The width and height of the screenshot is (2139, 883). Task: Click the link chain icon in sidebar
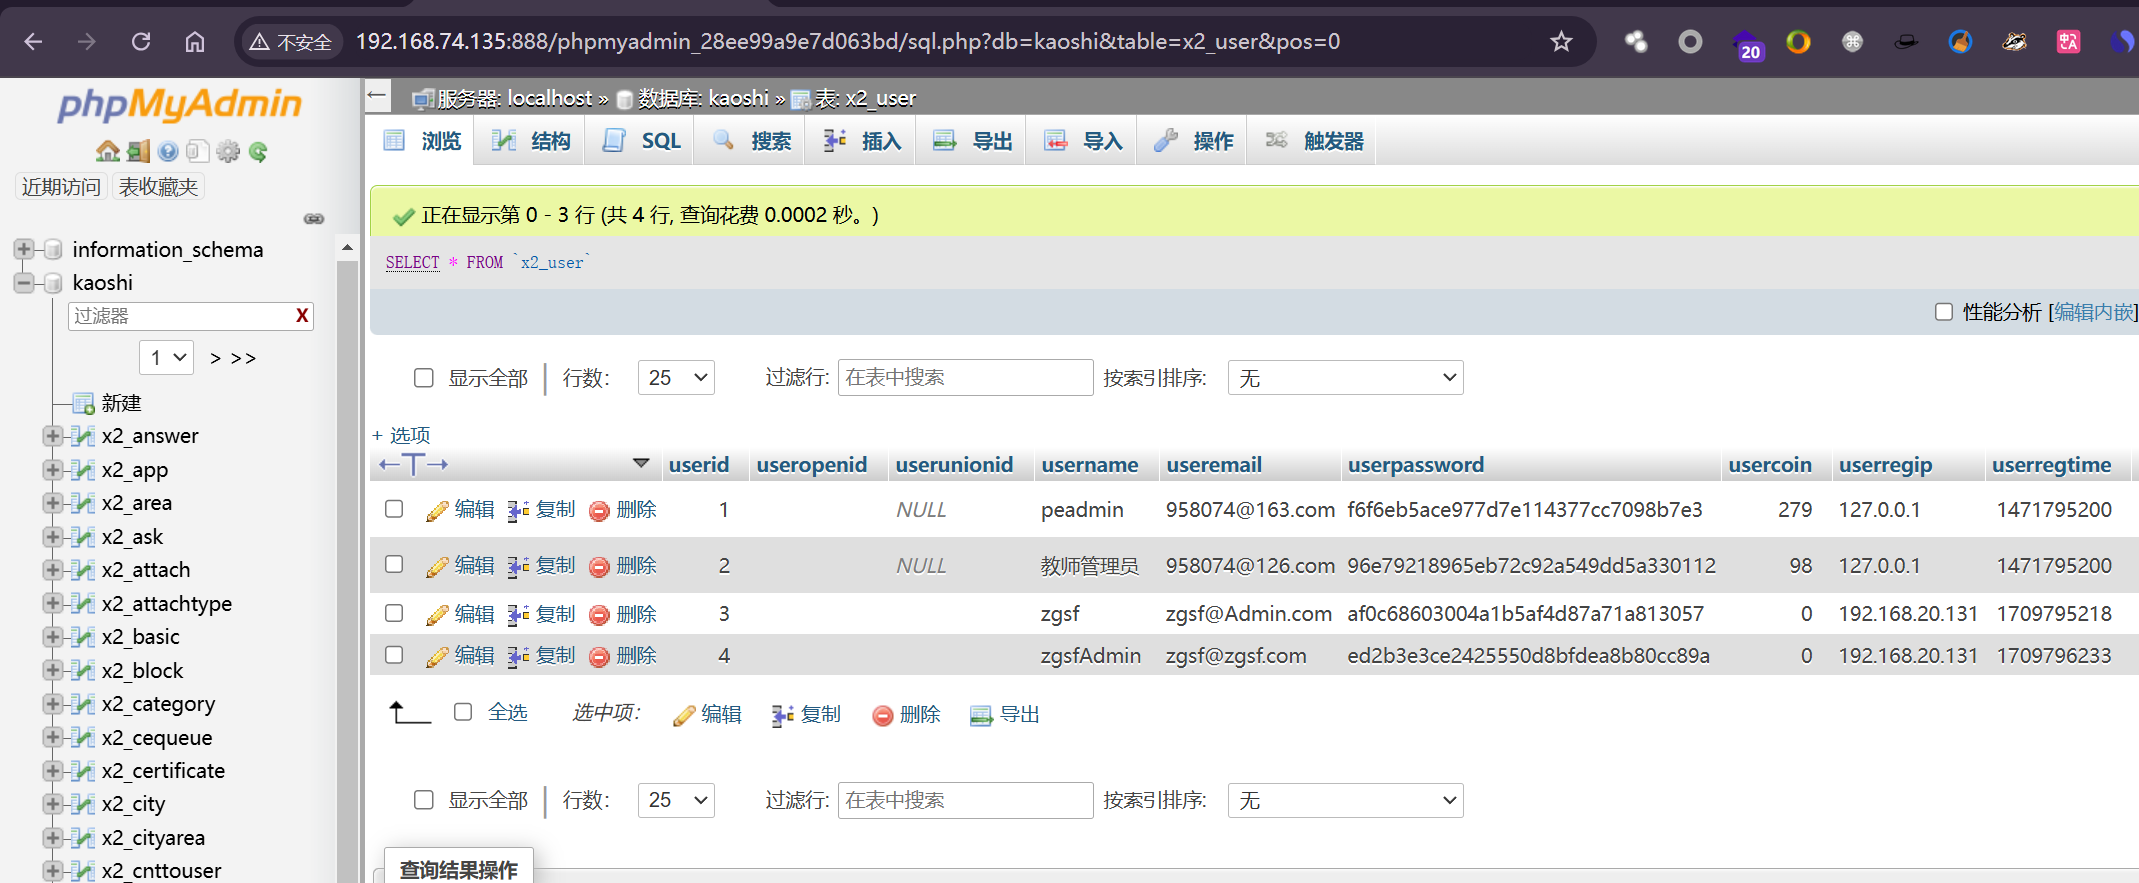pos(314,218)
